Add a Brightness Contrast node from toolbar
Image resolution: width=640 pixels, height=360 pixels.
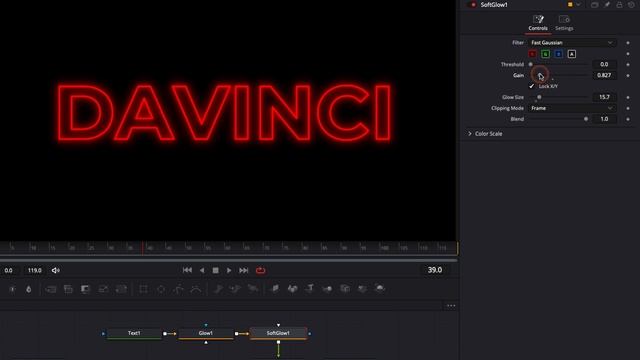(x=12, y=289)
